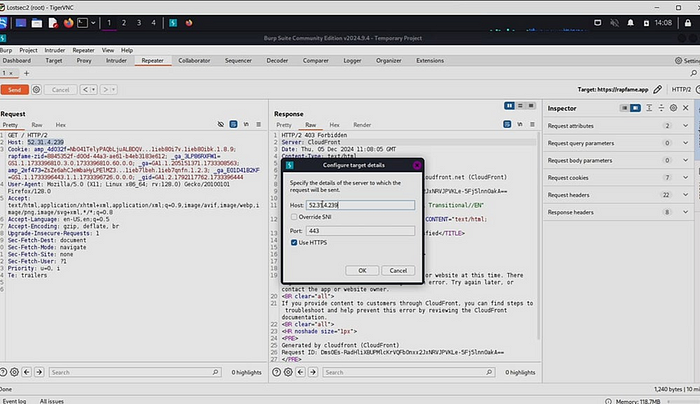
Task: Open All issues in status bar
Action: [51, 401]
